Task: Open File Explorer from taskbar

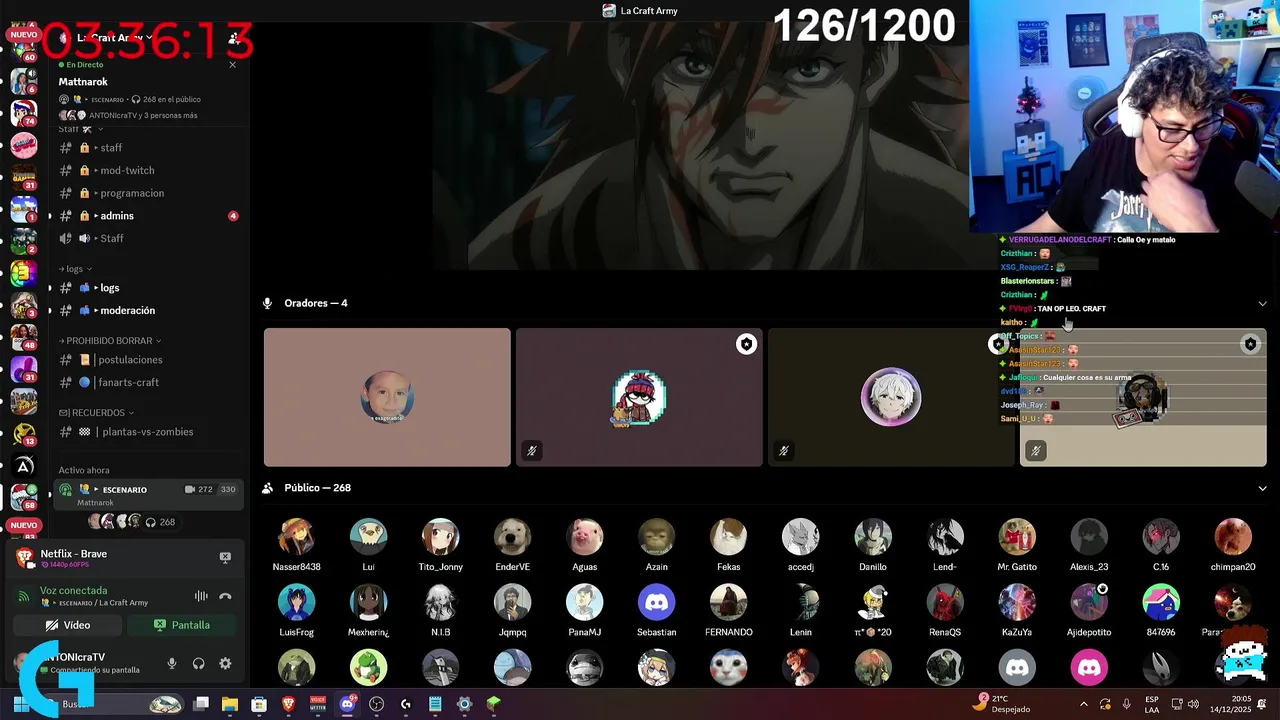Action: click(230, 704)
